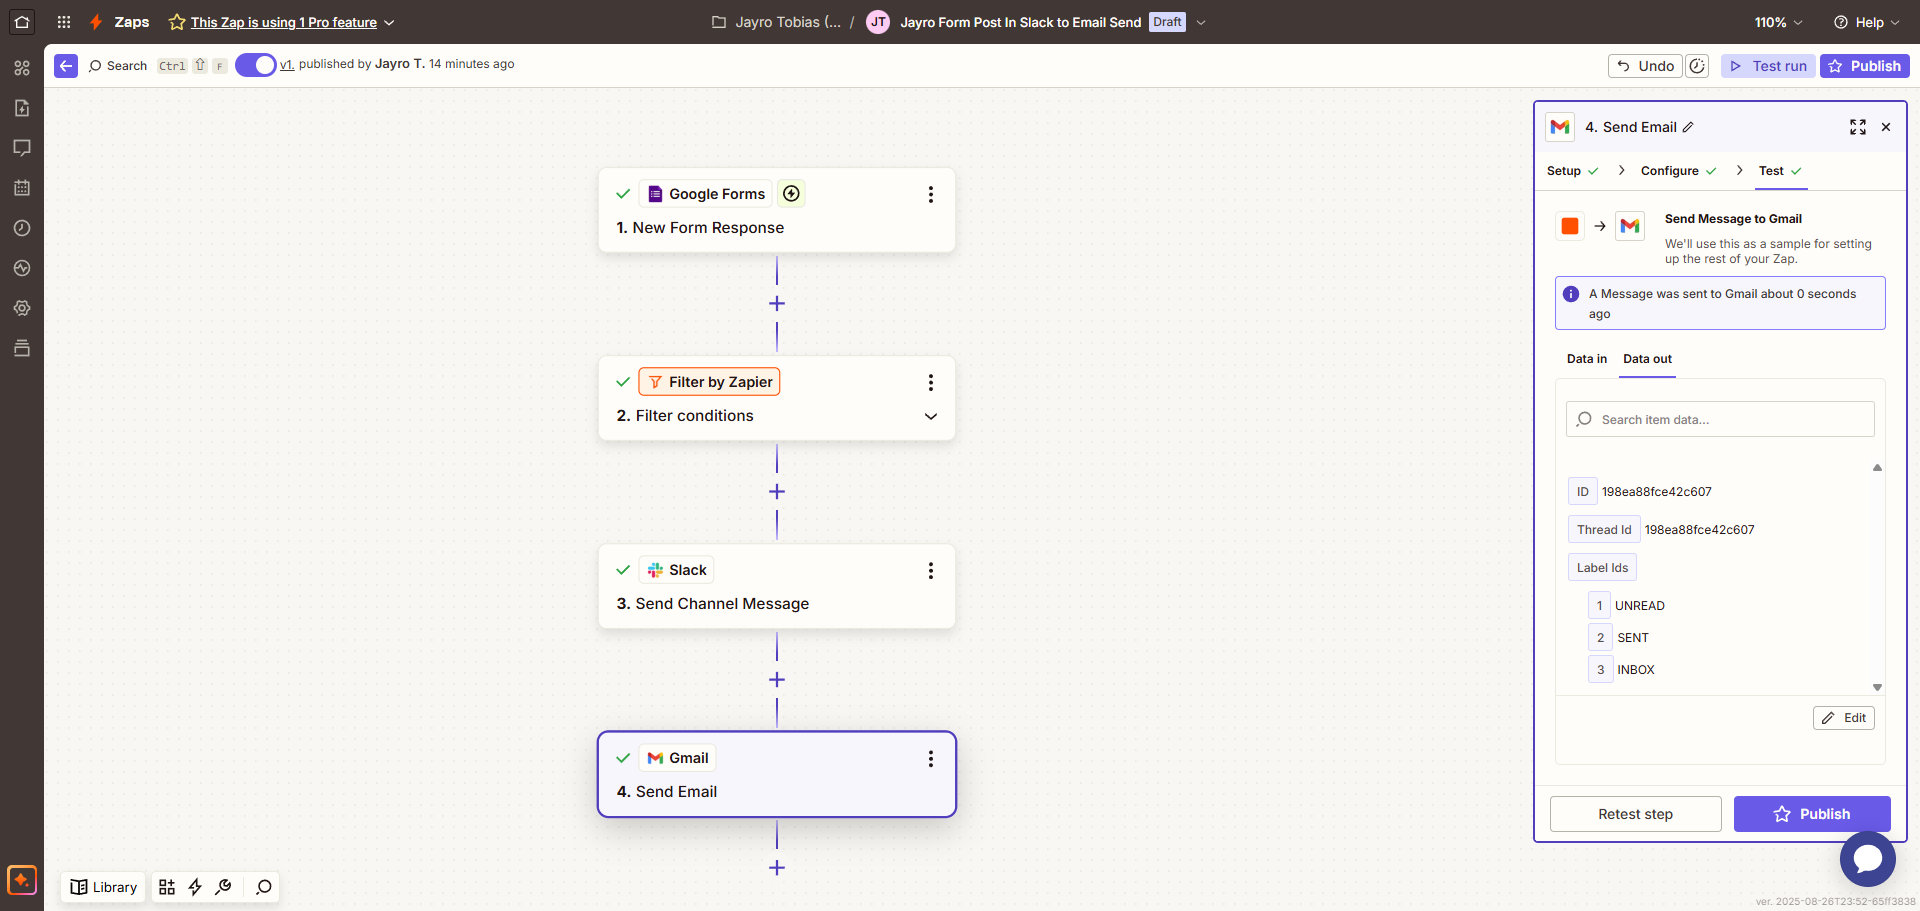Open the auto-layout grid tool
Screen dimensions: 1920x911
(x=167, y=887)
